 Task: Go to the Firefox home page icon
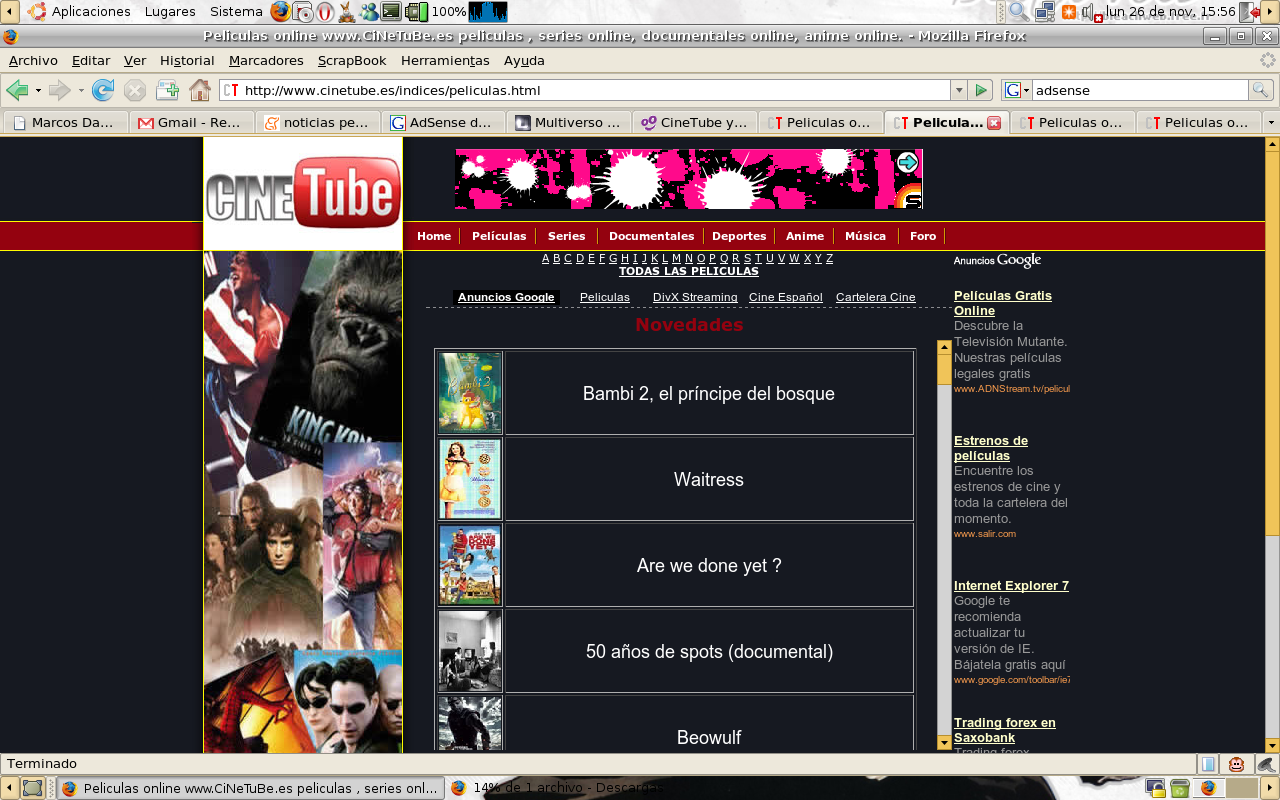[200, 90]
